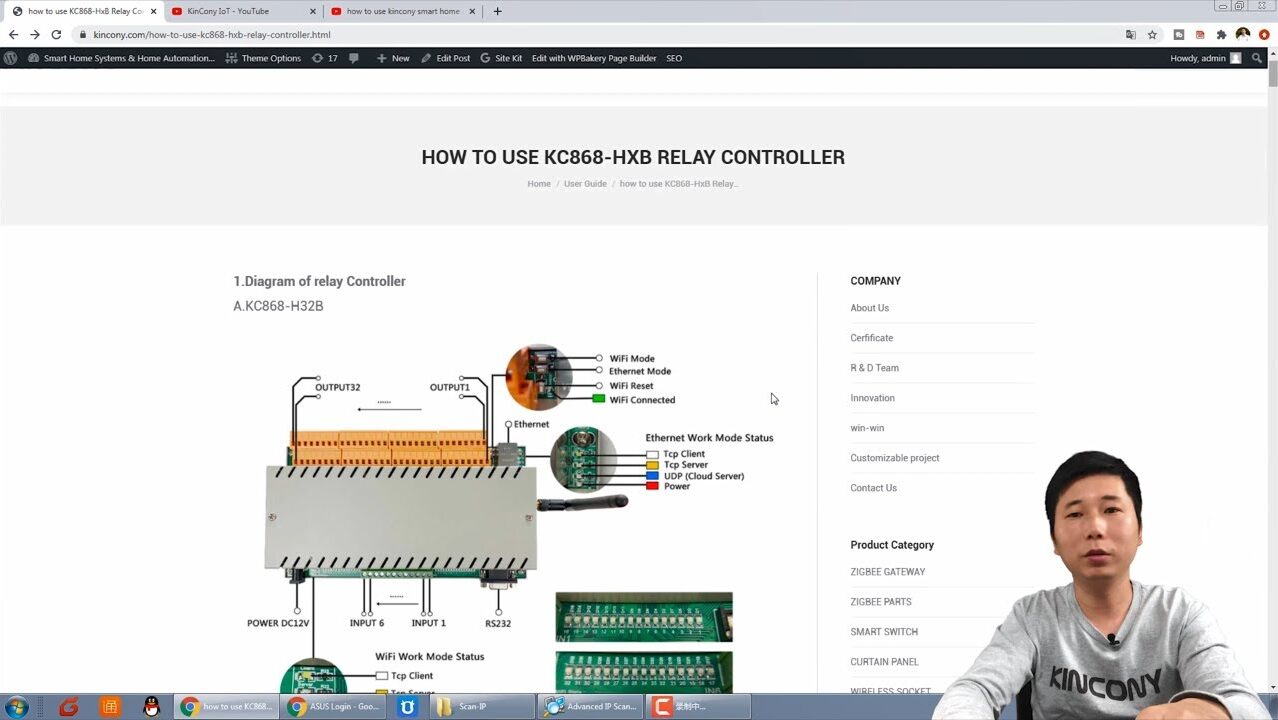Click the WordPress logo in the admin bar
The image size is (1278, 720).
pos(11,58)
